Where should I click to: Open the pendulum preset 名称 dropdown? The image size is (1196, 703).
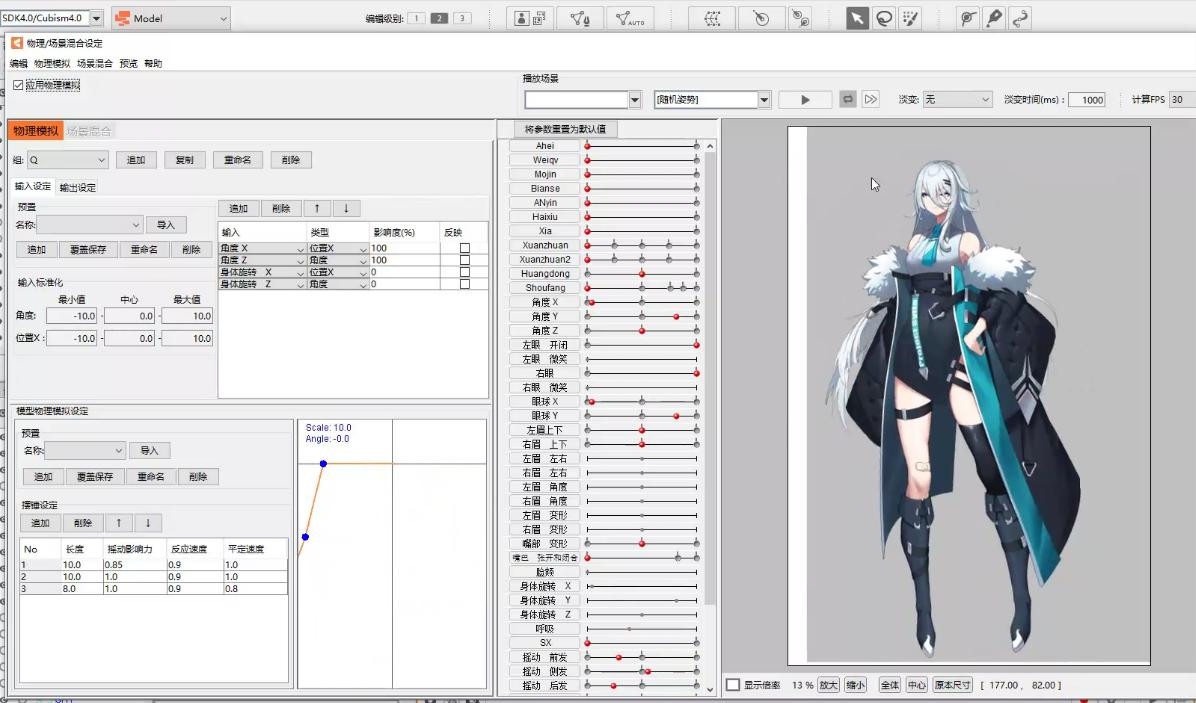[85, 451]
